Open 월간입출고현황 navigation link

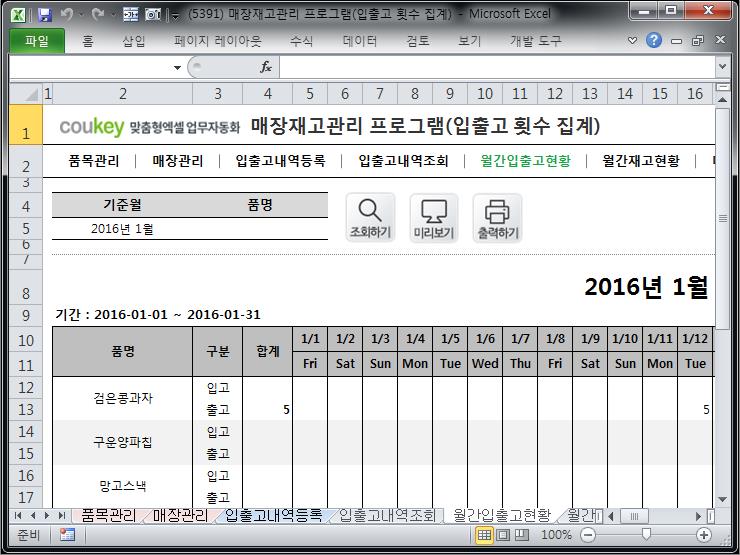click(525, 161)
